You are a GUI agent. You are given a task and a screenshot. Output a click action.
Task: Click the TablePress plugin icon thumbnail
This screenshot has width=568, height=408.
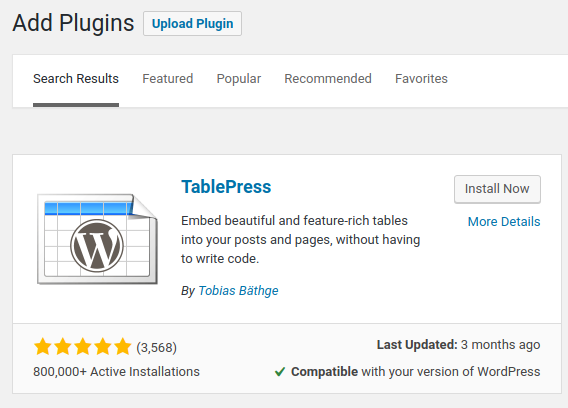(x=97, y=239)
